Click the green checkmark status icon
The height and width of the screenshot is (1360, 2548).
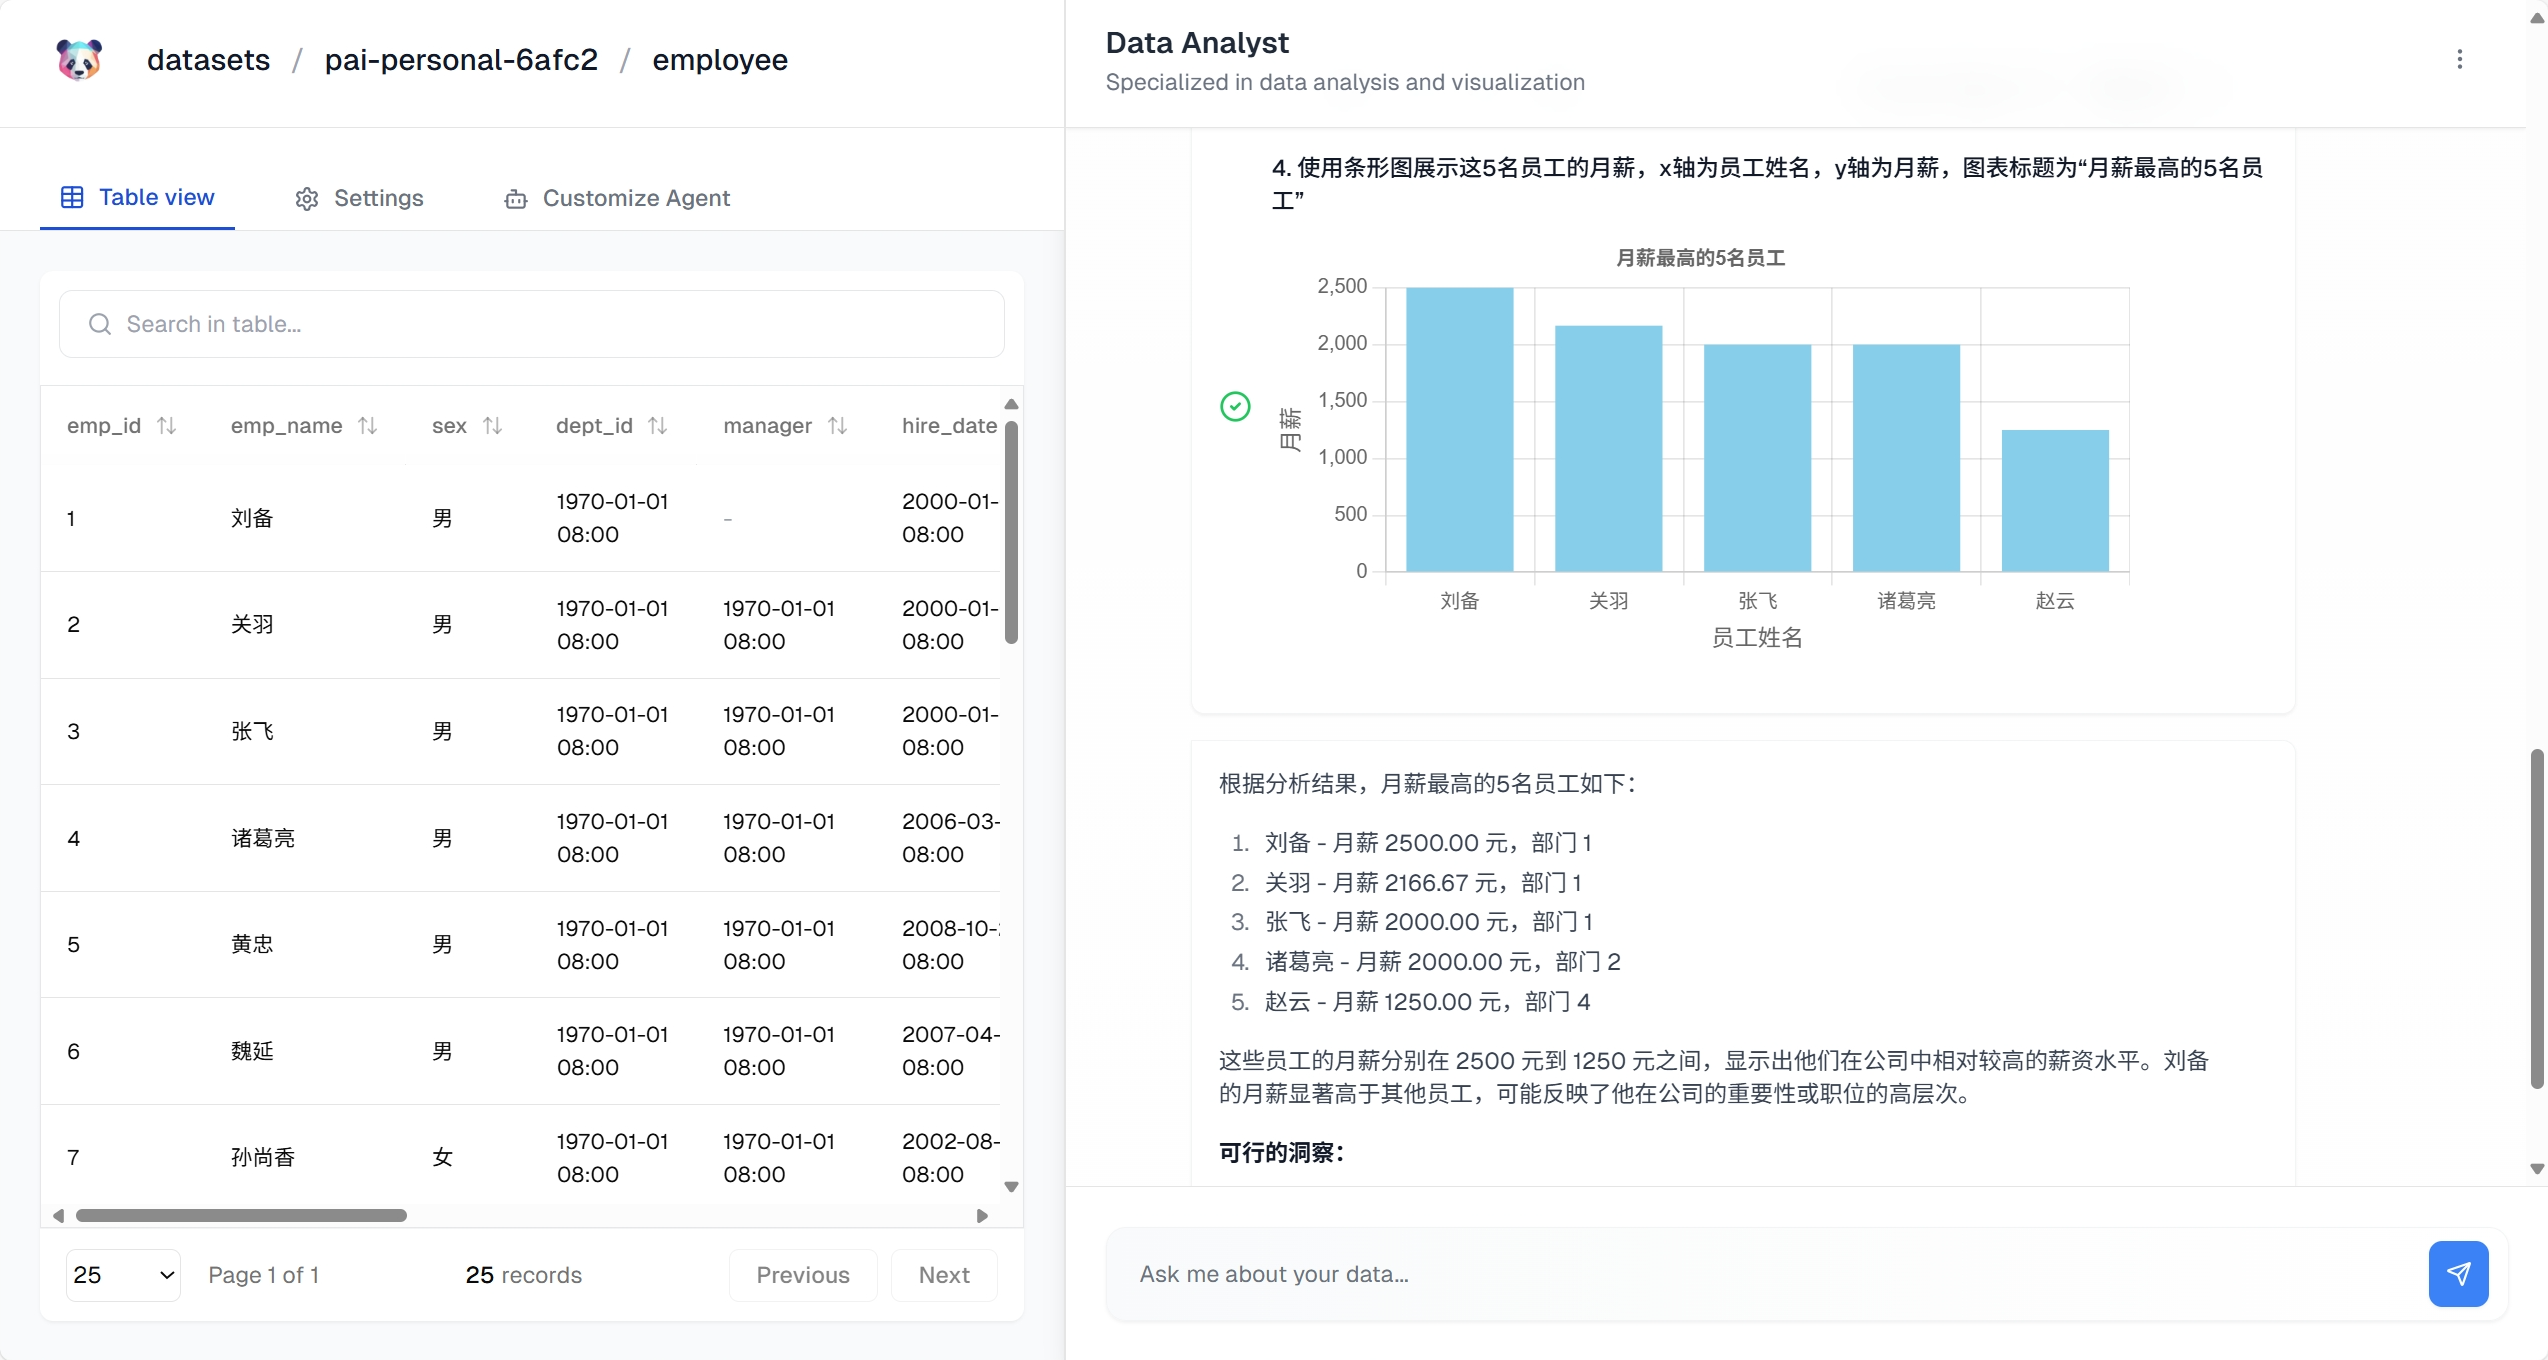coord(1235,406)
